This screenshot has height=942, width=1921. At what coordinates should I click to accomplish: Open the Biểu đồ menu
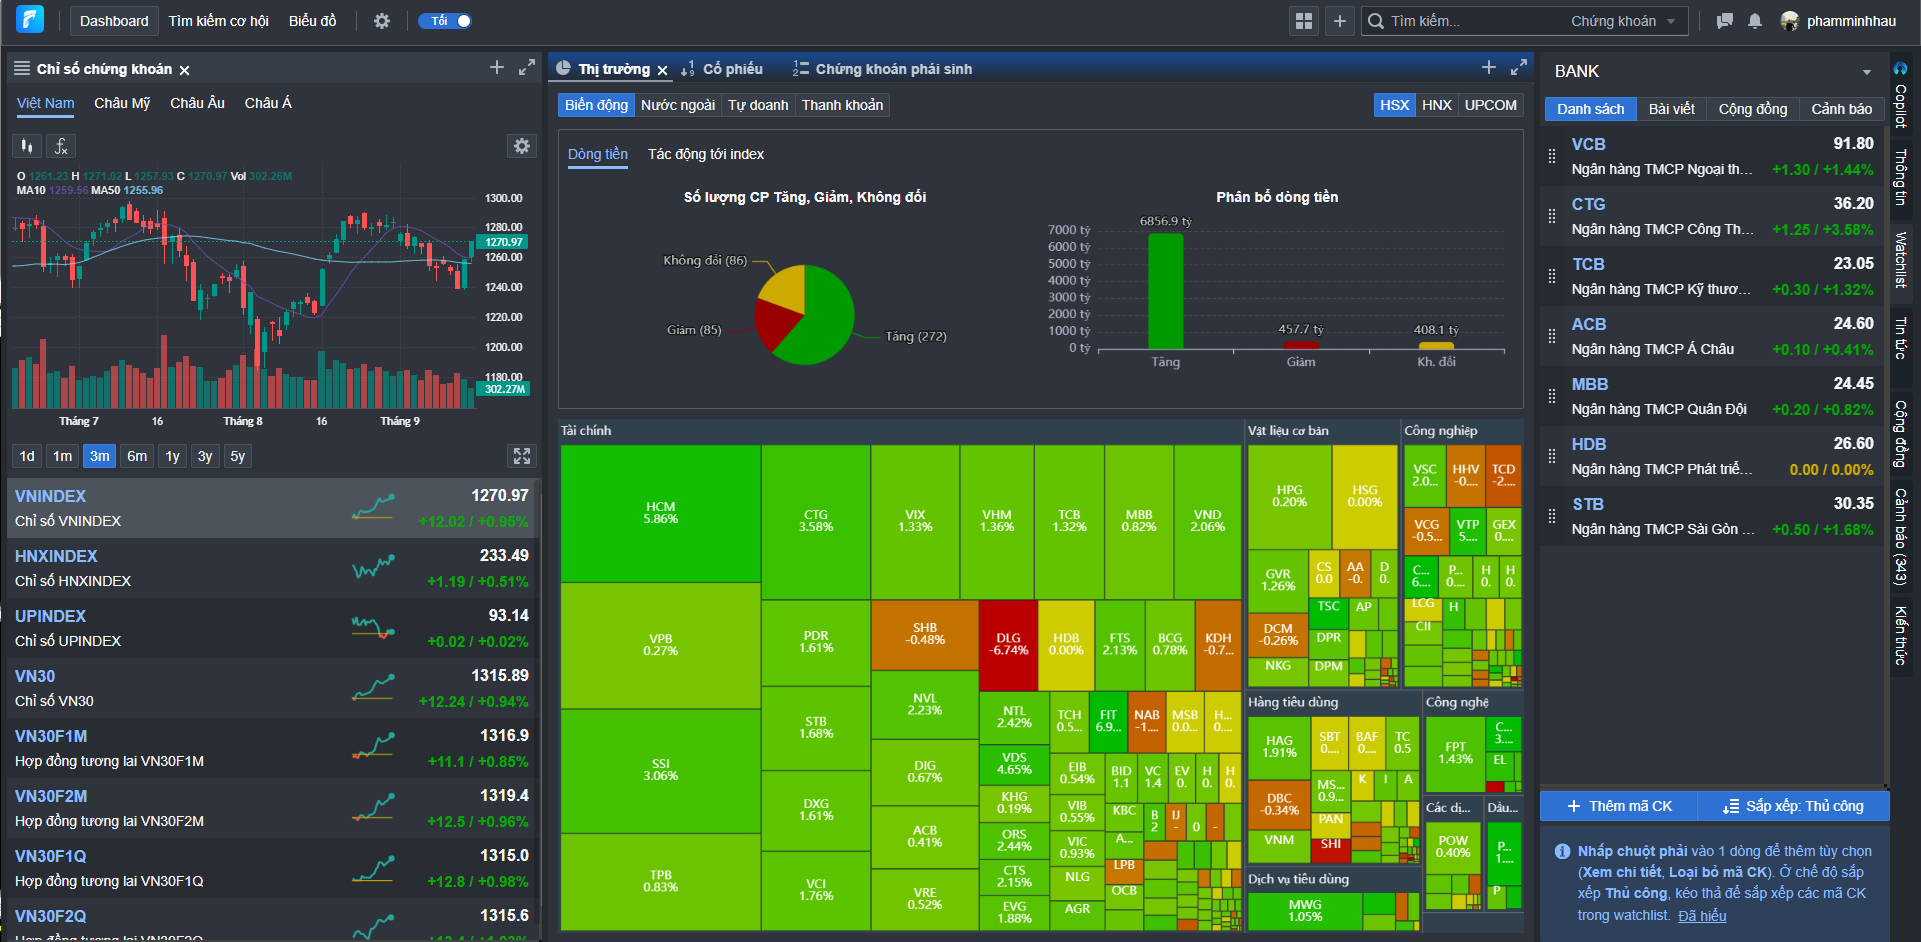313,21
